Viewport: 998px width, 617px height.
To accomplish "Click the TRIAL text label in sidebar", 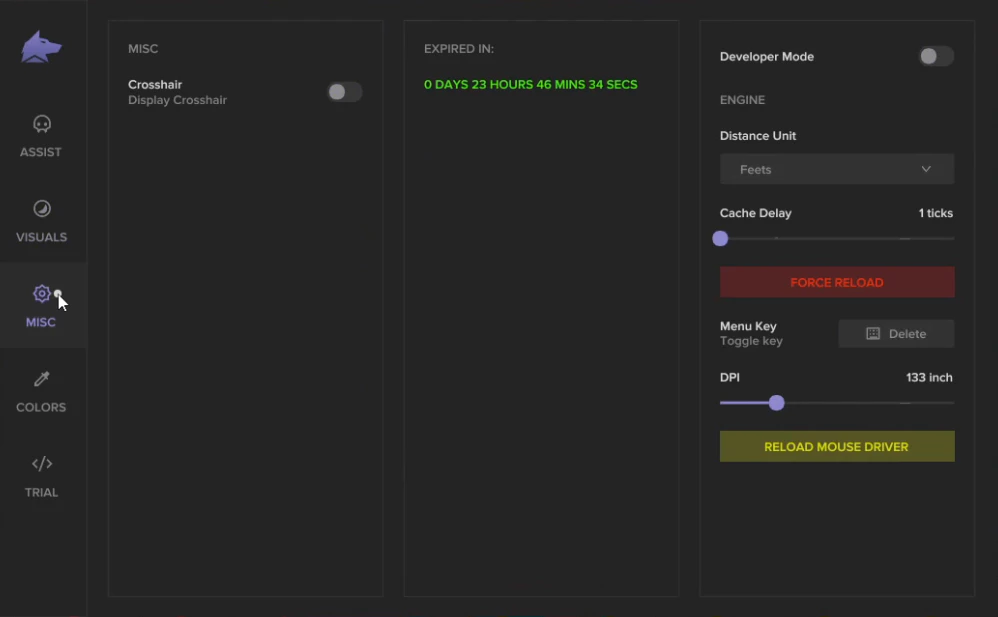I will click(x=41, y=492).
